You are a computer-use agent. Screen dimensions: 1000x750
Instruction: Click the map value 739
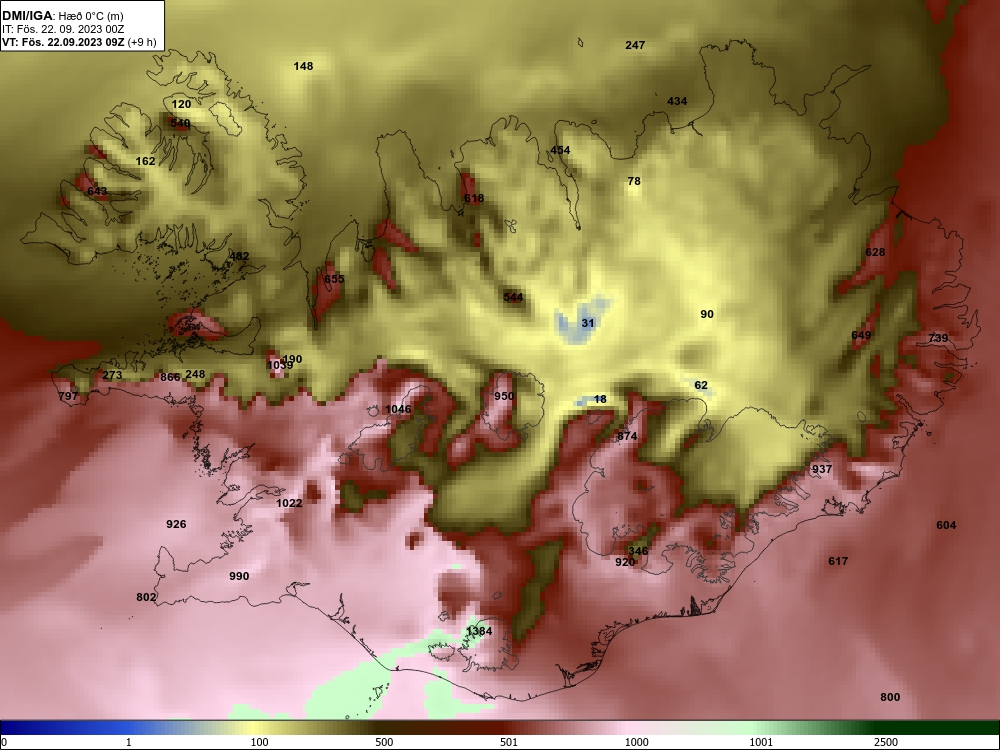(938, 338)
